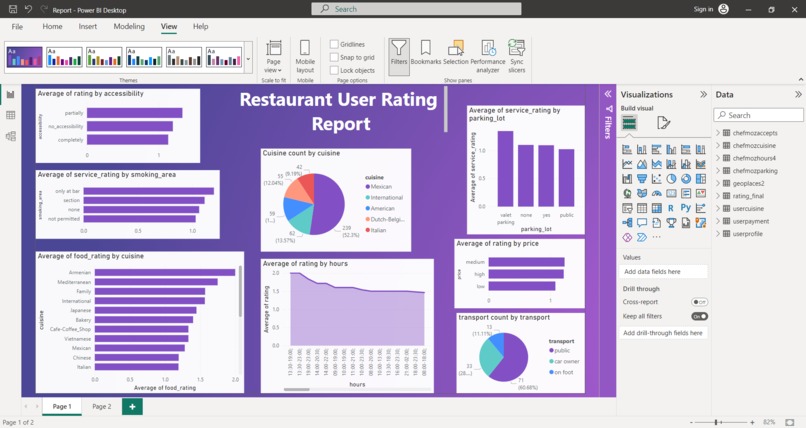Open Model view from left sidebar
The image size is (806, 428).
point(11,136)
